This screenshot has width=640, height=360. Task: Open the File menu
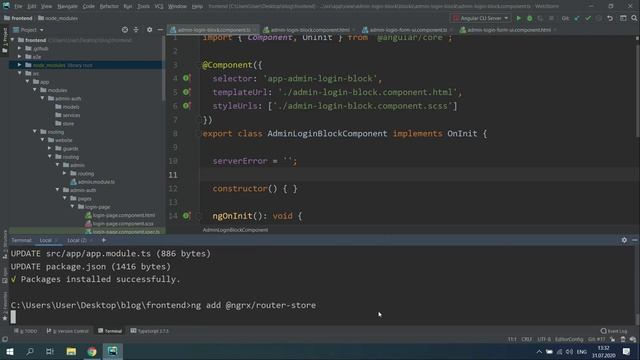[x=18, y=7]
